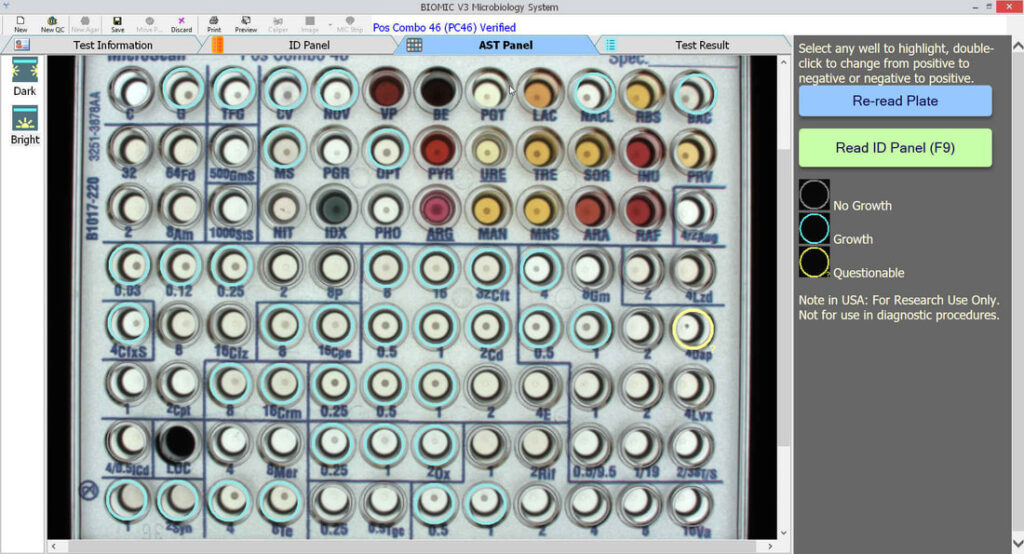Select the 4CfxS well
The height and width of the screenshot is (554, 1024).
pos(128,323)
